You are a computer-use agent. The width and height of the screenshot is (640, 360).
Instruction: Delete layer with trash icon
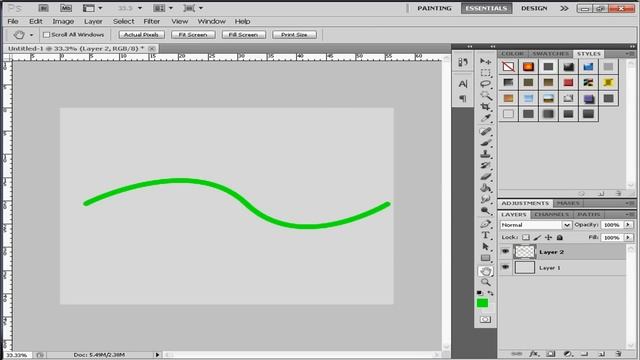pyautogui.click(x=619, y=354)
